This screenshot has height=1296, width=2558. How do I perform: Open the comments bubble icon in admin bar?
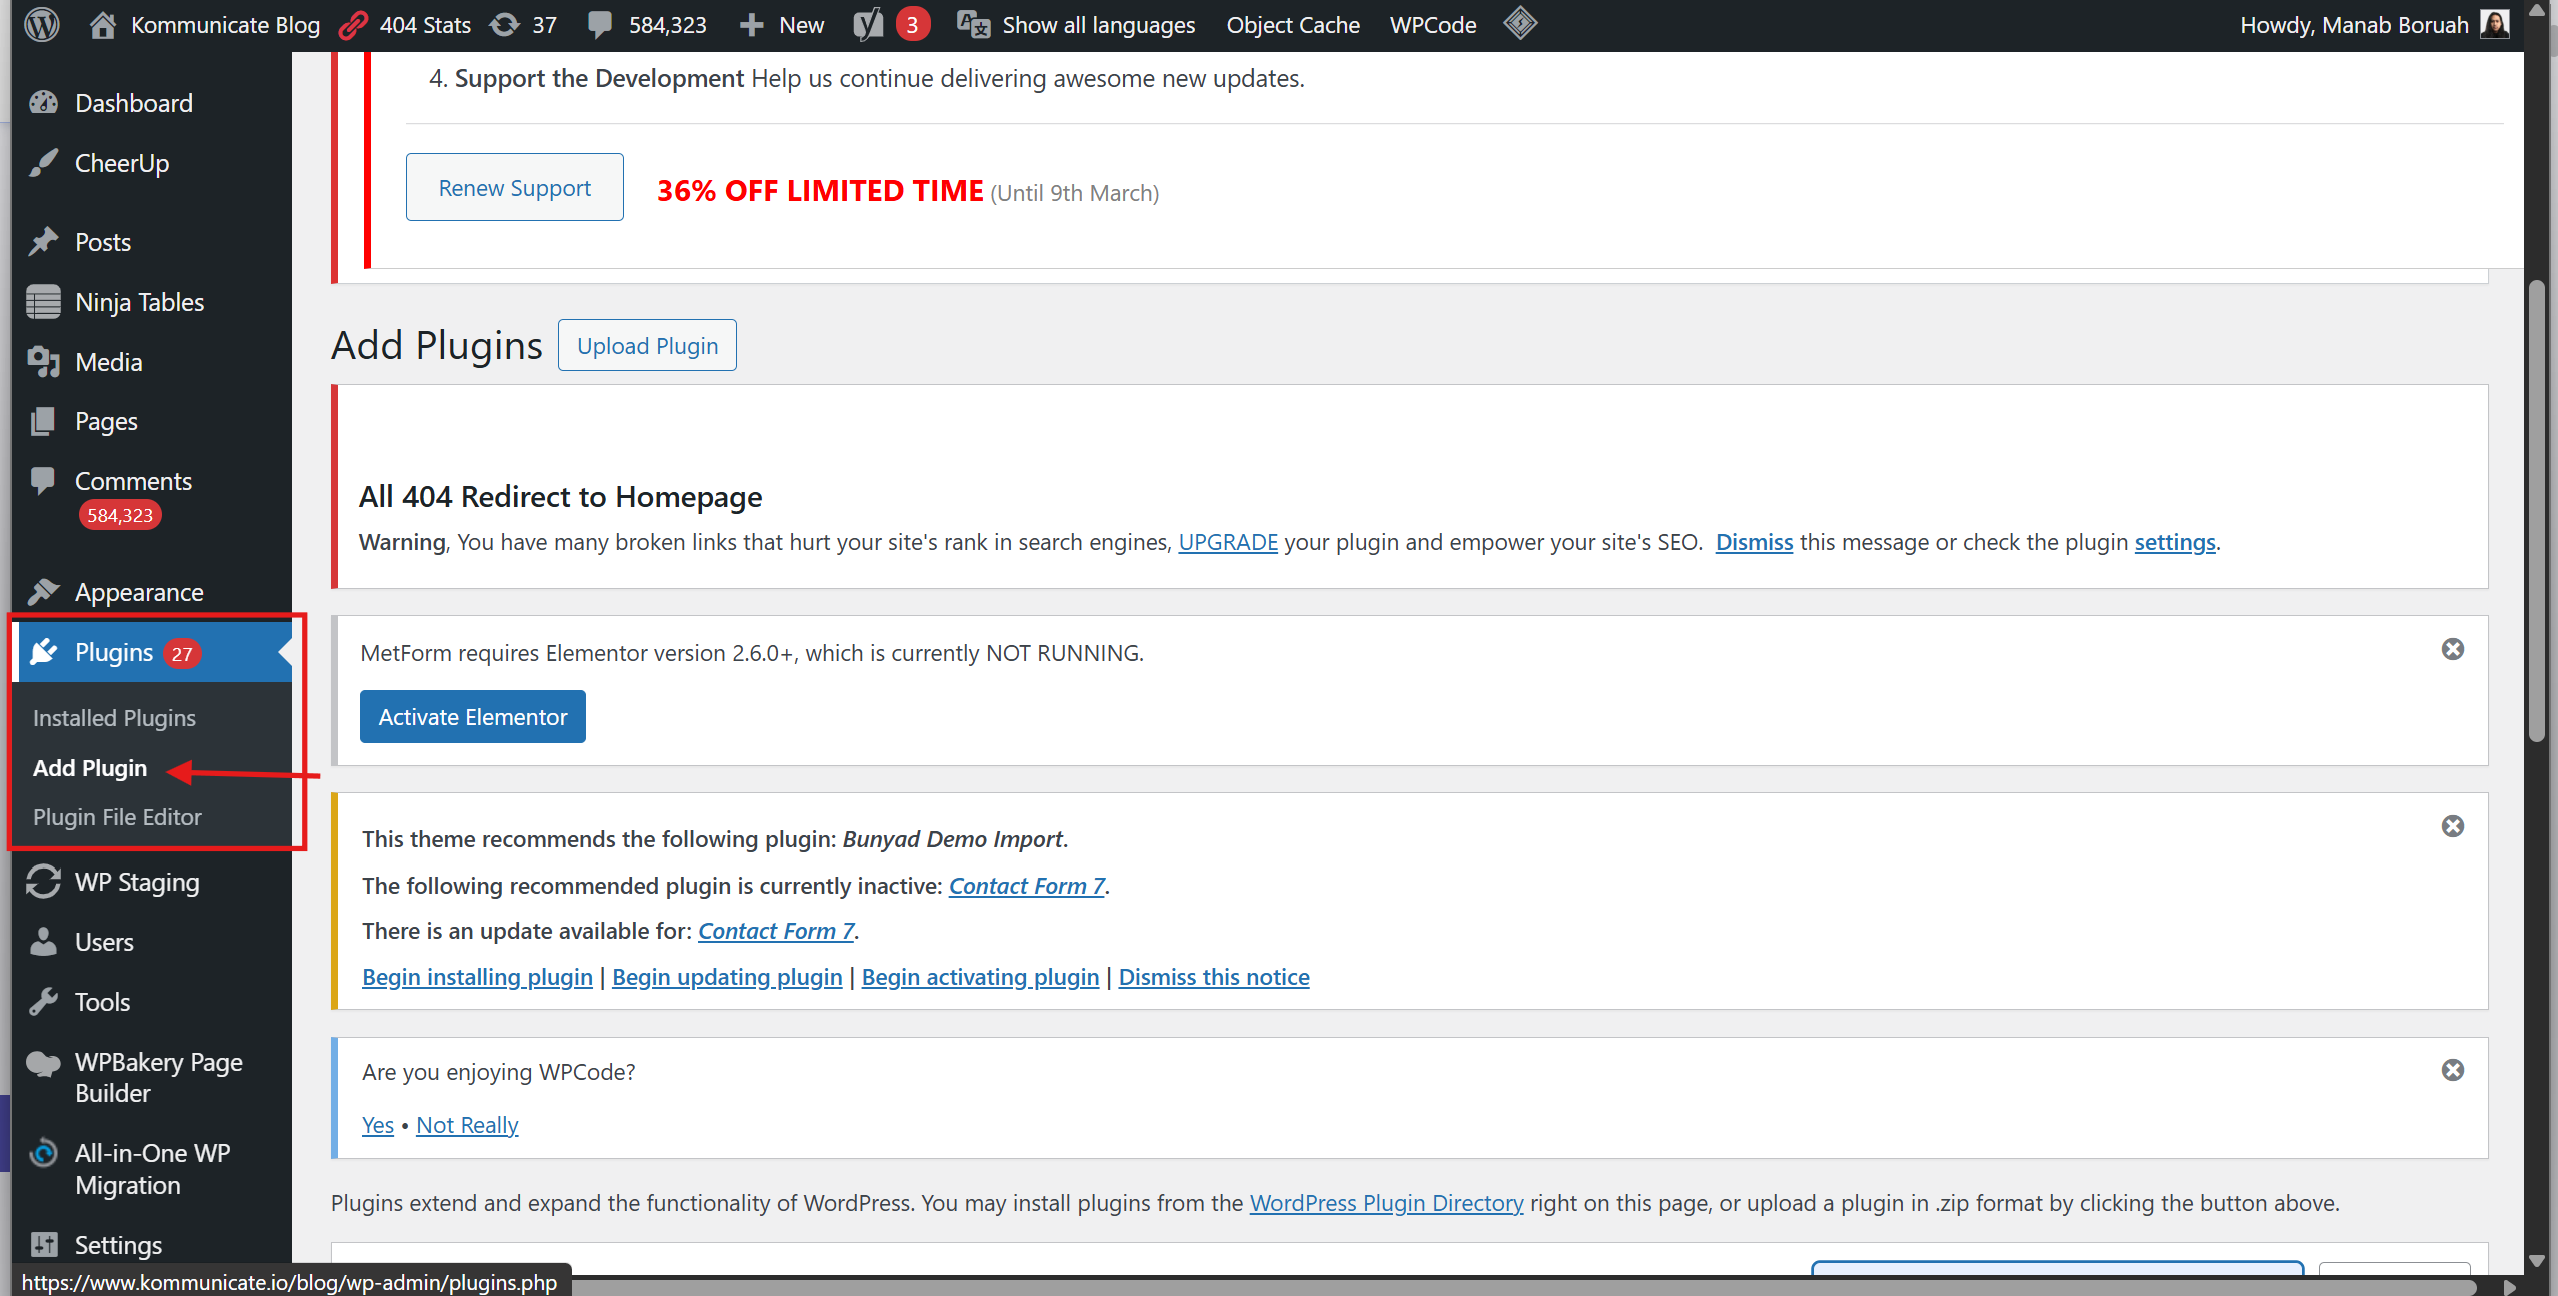tap(600, 25)
